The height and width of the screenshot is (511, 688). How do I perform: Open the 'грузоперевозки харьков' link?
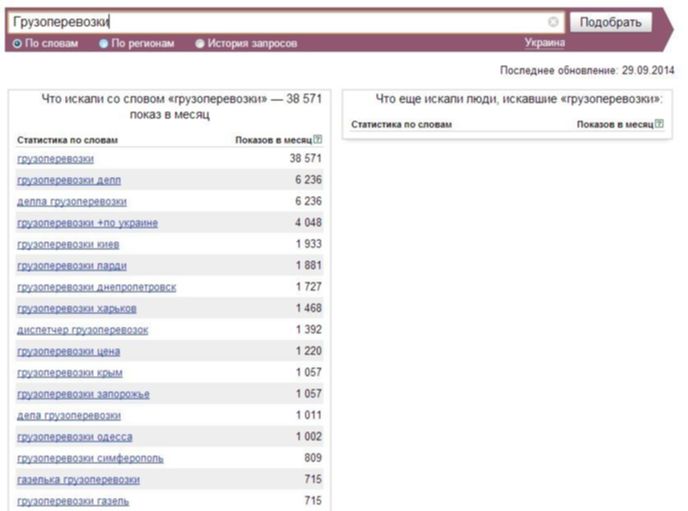[x=77, y=309]
